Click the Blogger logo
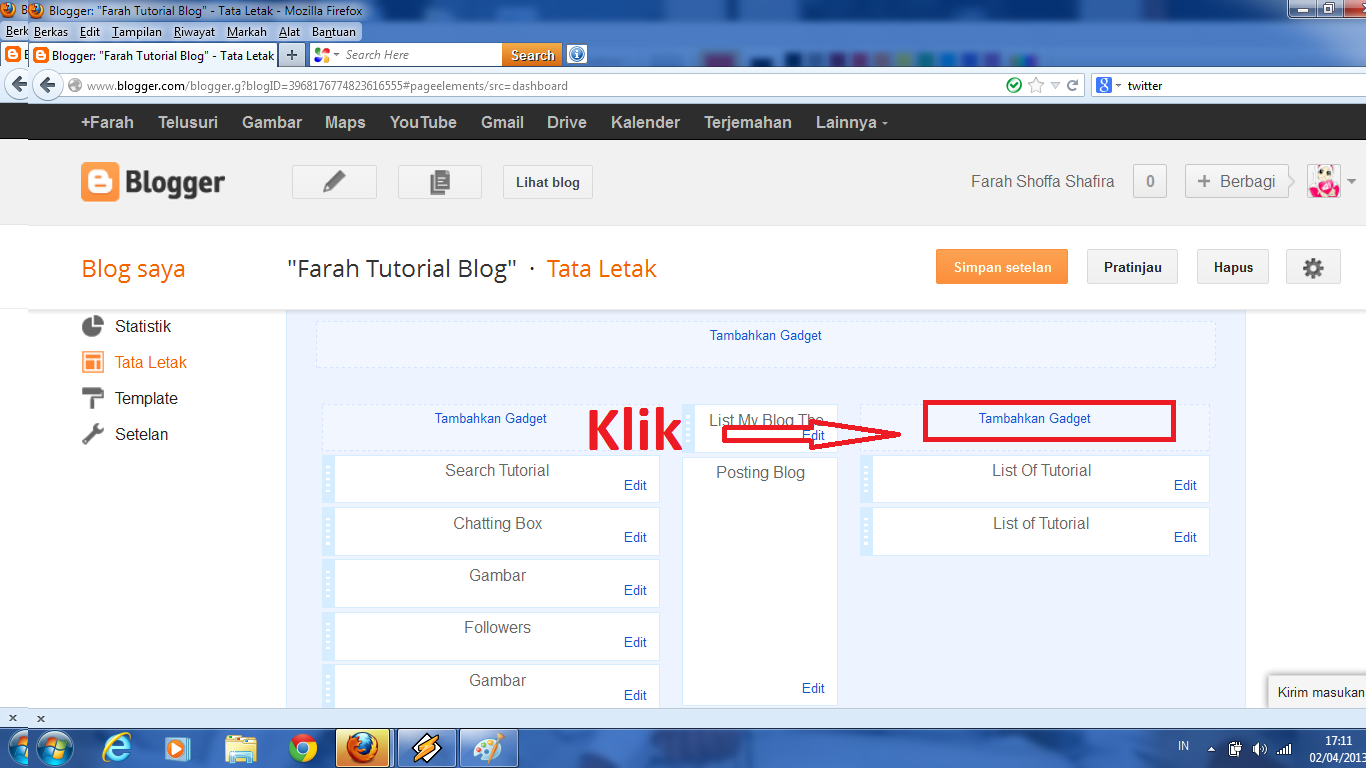1366x768 pixels. pos(153,182)
